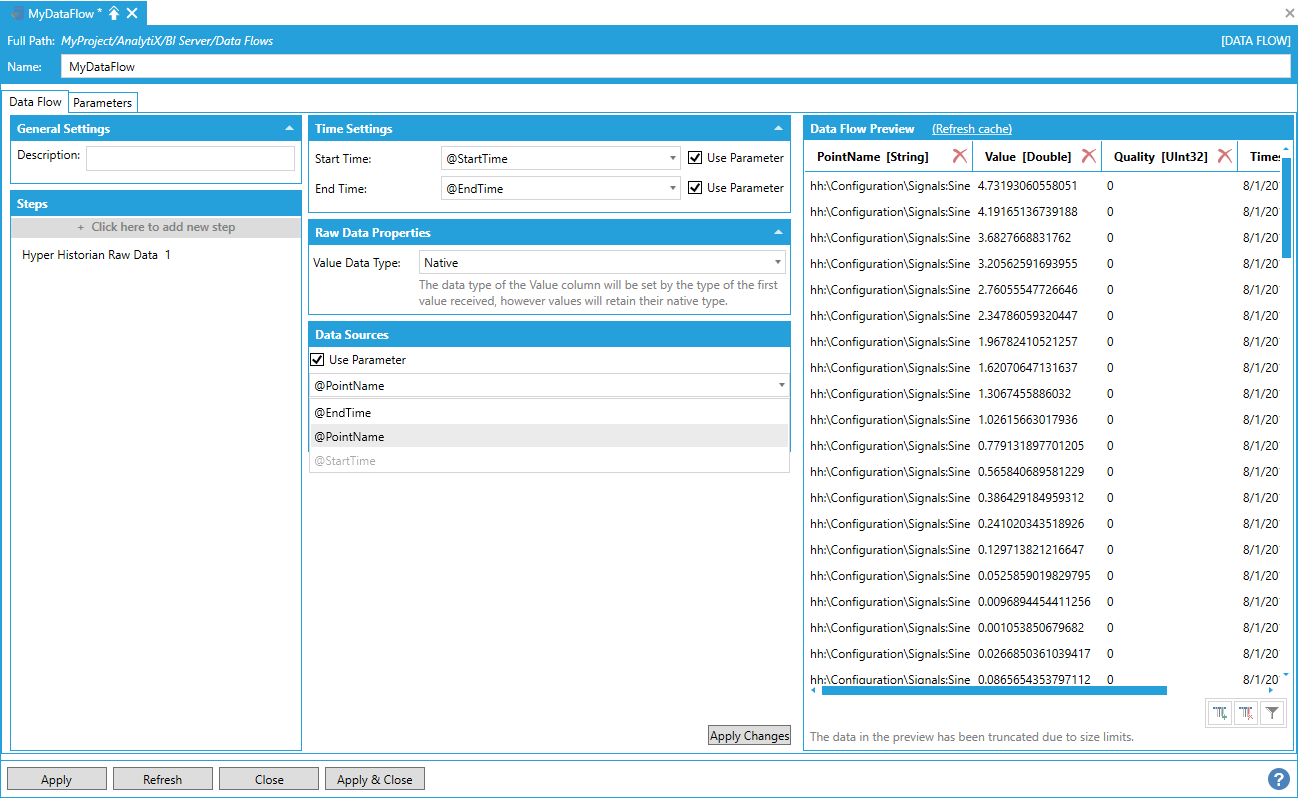Click the Description input field

pyautogui.click(x=190, y=159)
